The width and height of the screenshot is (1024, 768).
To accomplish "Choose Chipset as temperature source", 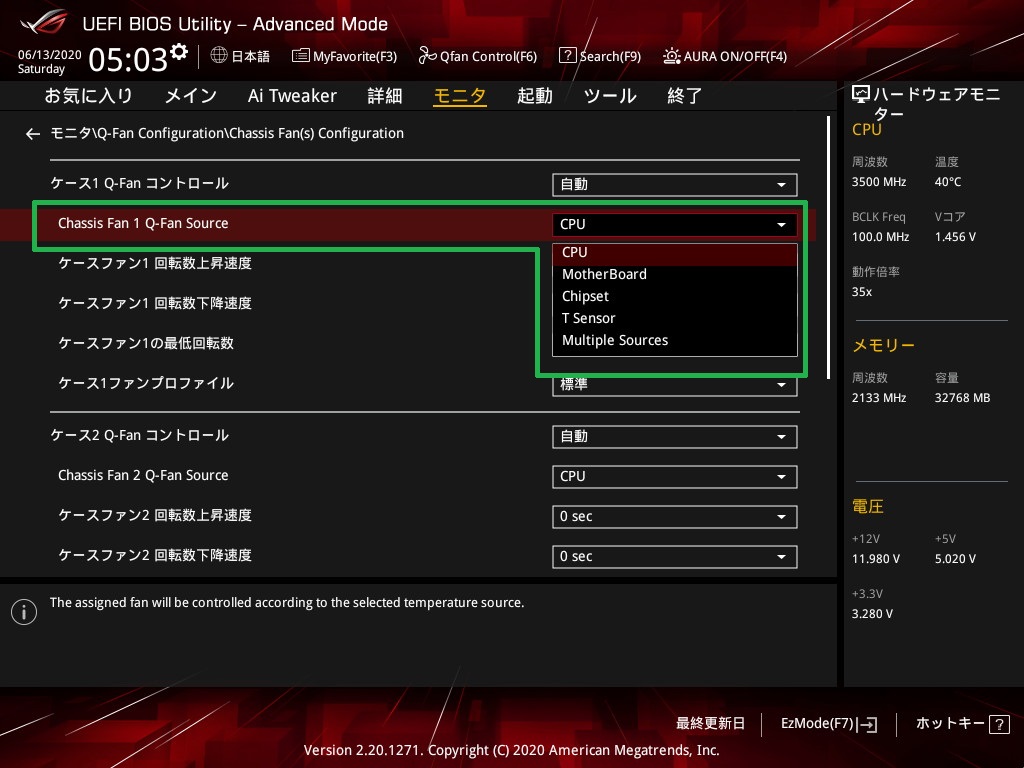I will coord(675,296).
